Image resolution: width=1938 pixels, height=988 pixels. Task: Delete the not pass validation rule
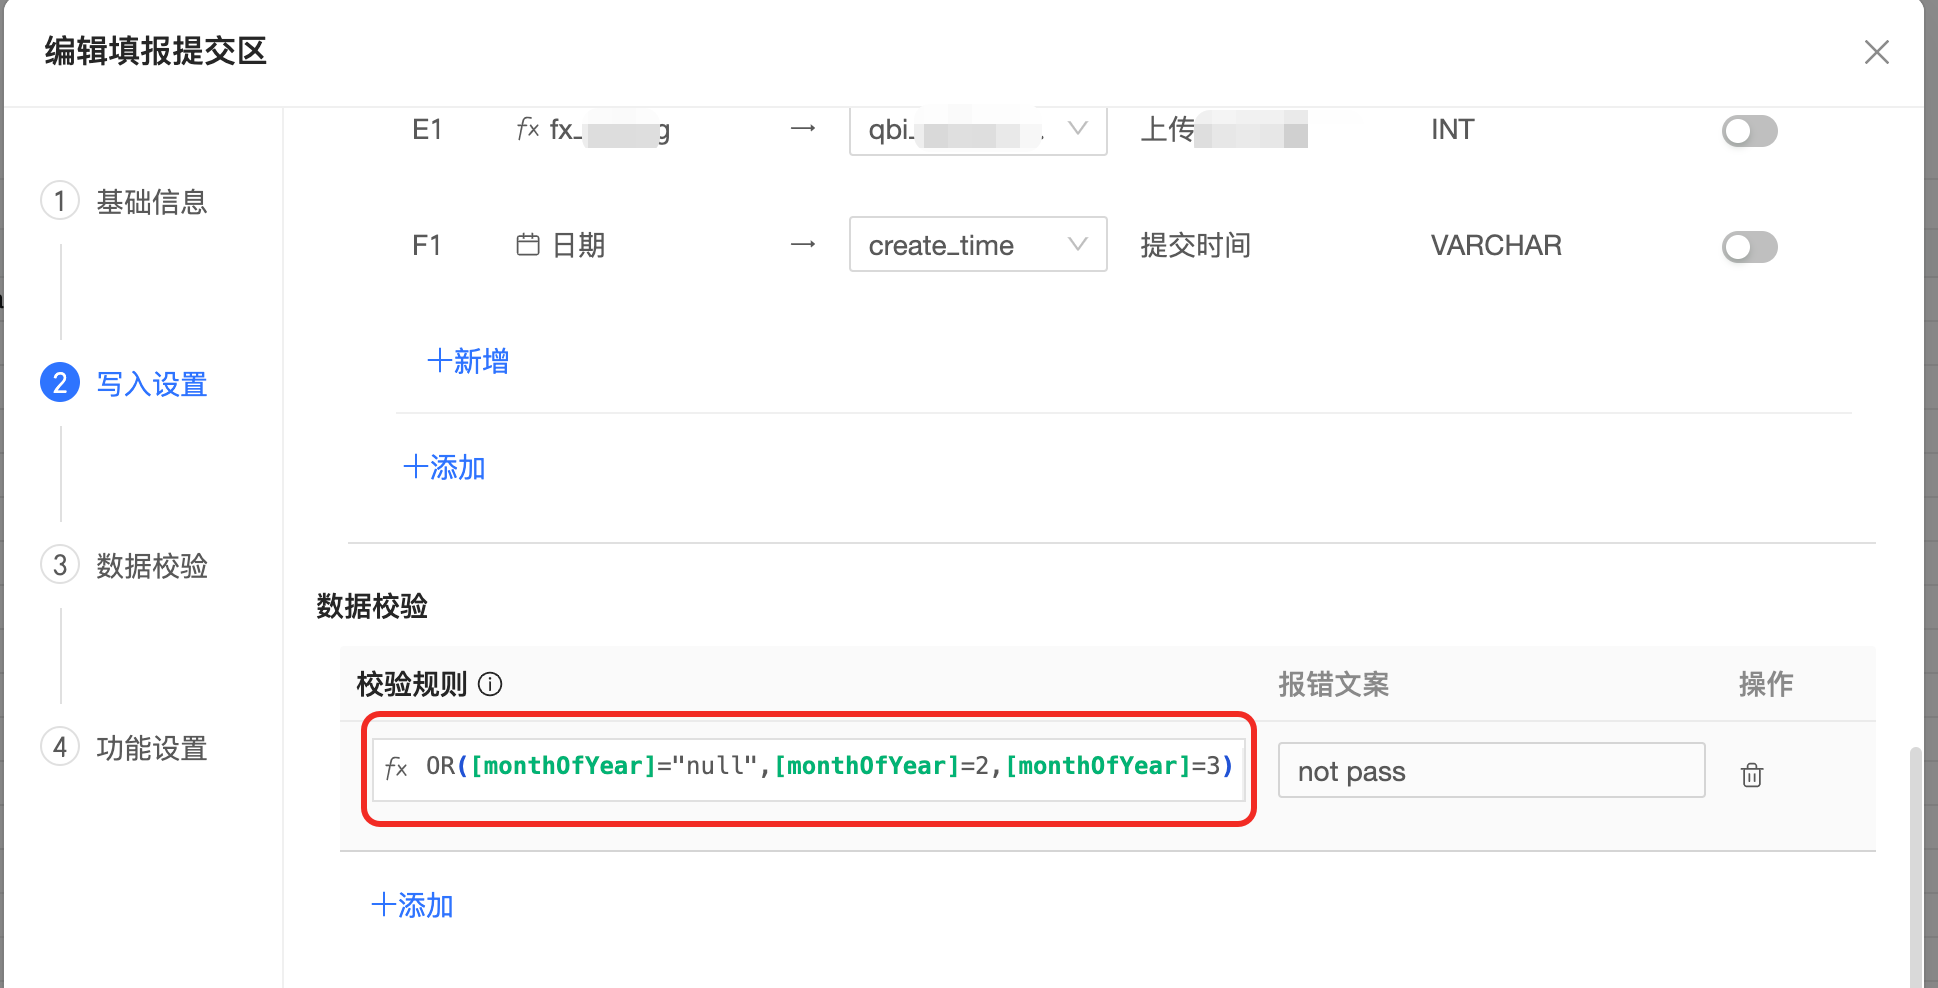click(x=1751, y=775)
